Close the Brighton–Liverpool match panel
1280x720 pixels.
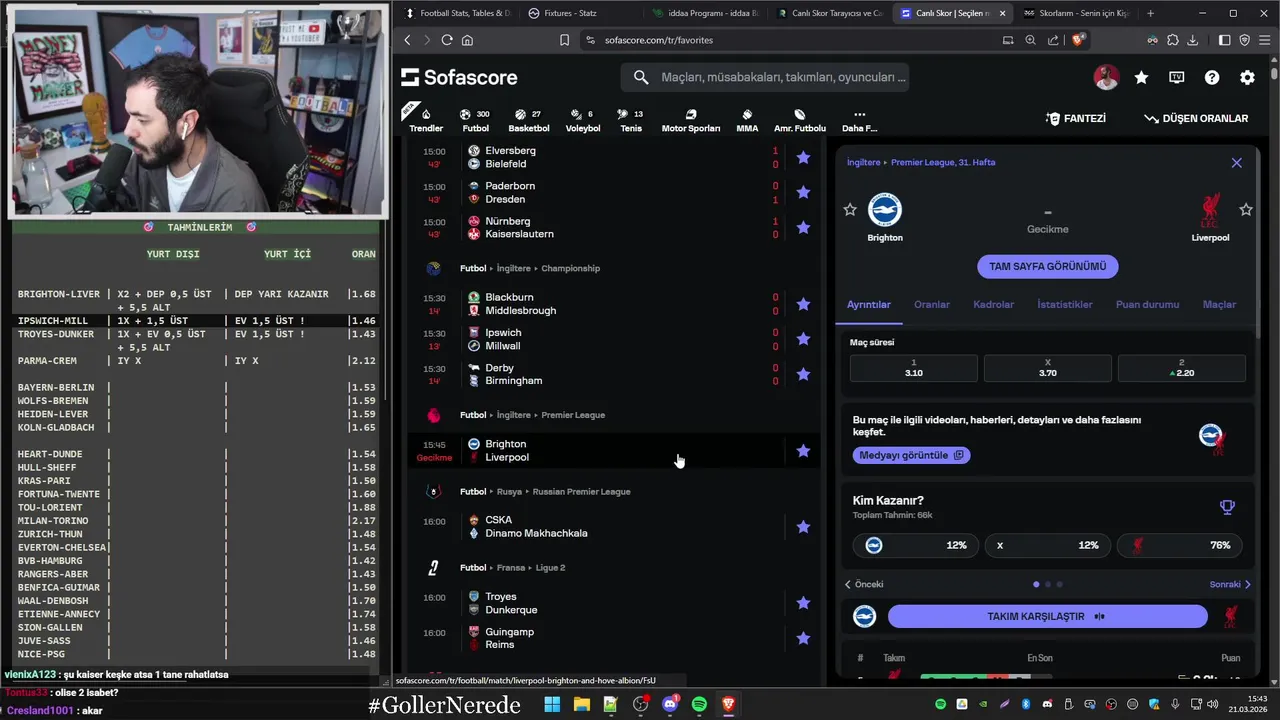point(1236,162)
